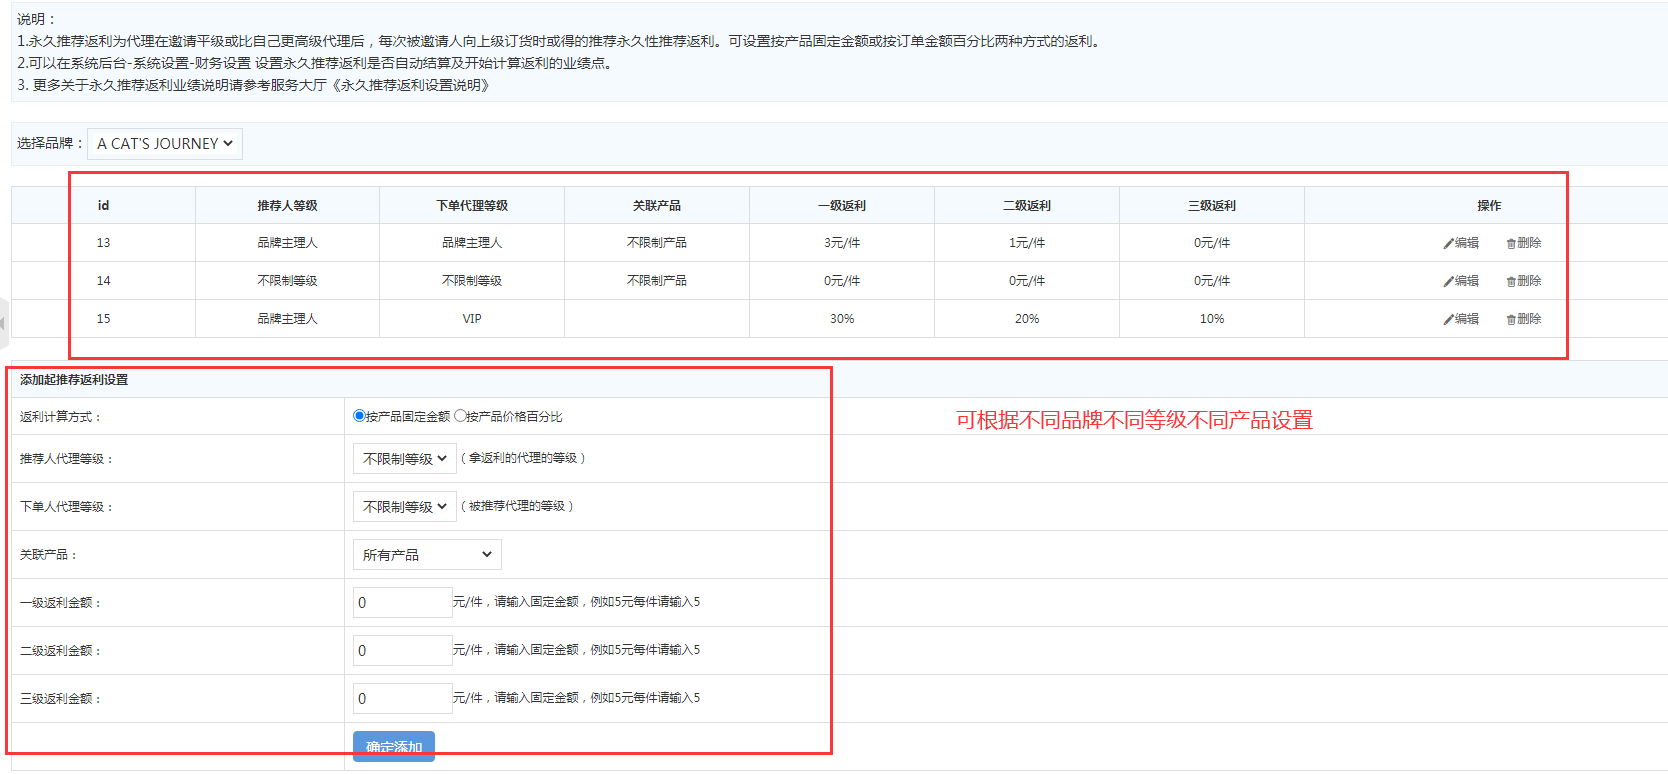Click the id cell 13
1668x774 pixels.
104,243
